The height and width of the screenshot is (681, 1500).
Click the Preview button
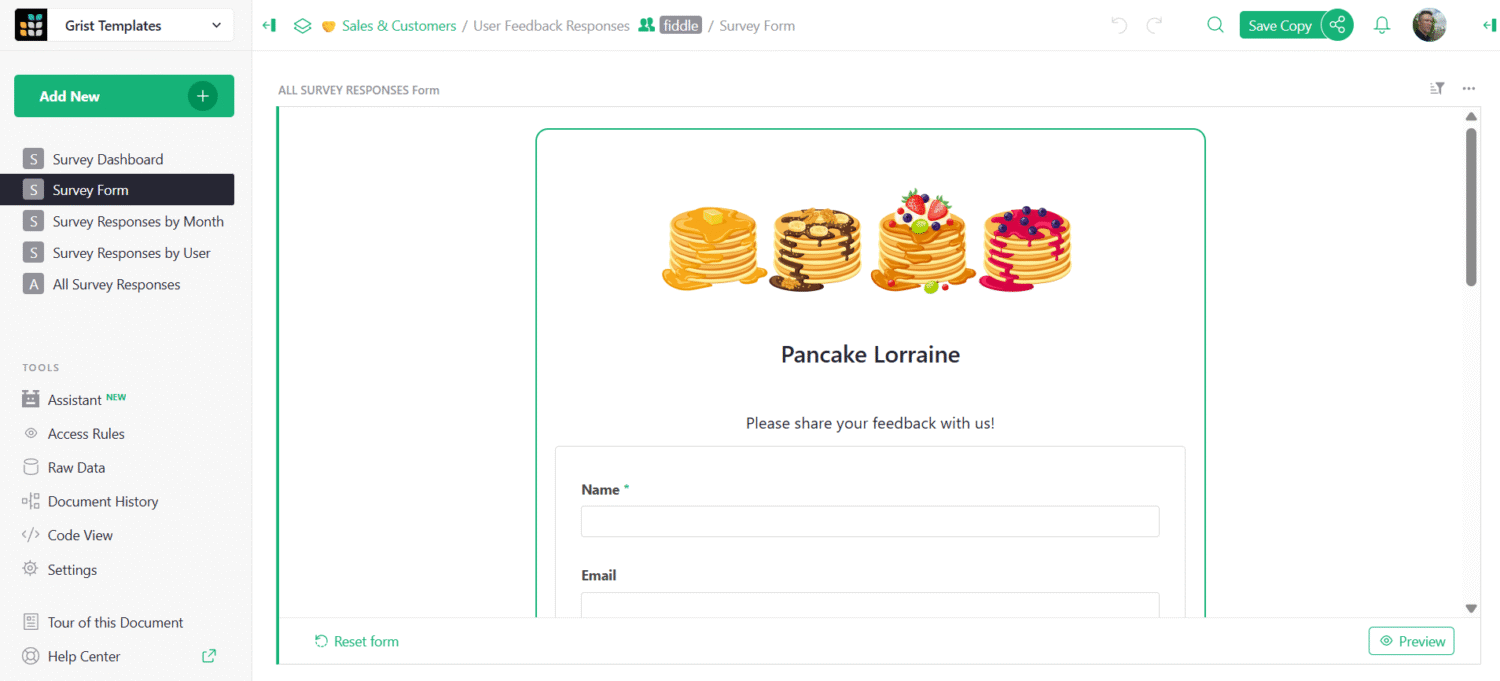[x=1411, y=641]
